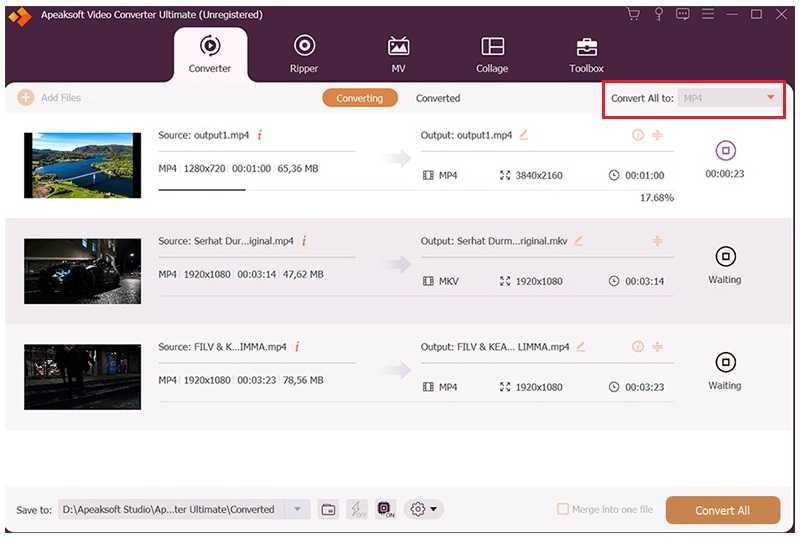This screenshot has height=540, width=800.
Task: Open source info for FILV & K...IMMA.mp4
Action: click(x=297, y=347)
